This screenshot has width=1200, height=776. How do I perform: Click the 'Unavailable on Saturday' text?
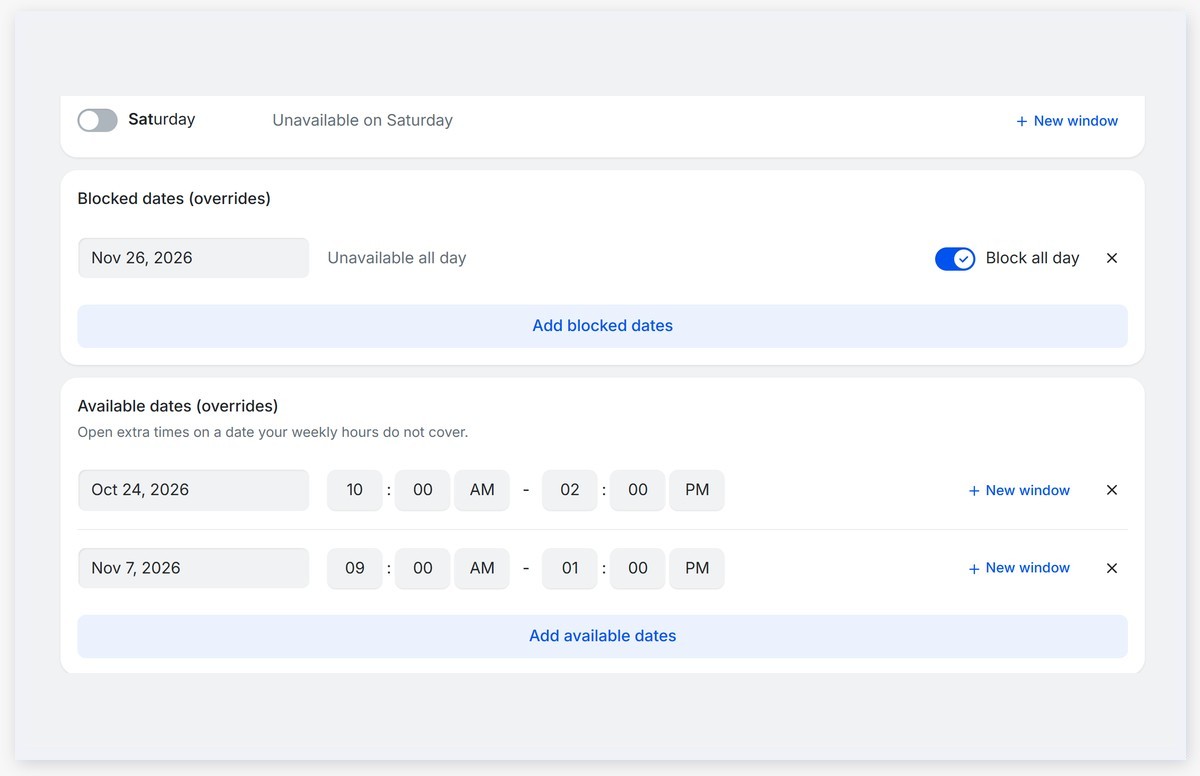363,121
